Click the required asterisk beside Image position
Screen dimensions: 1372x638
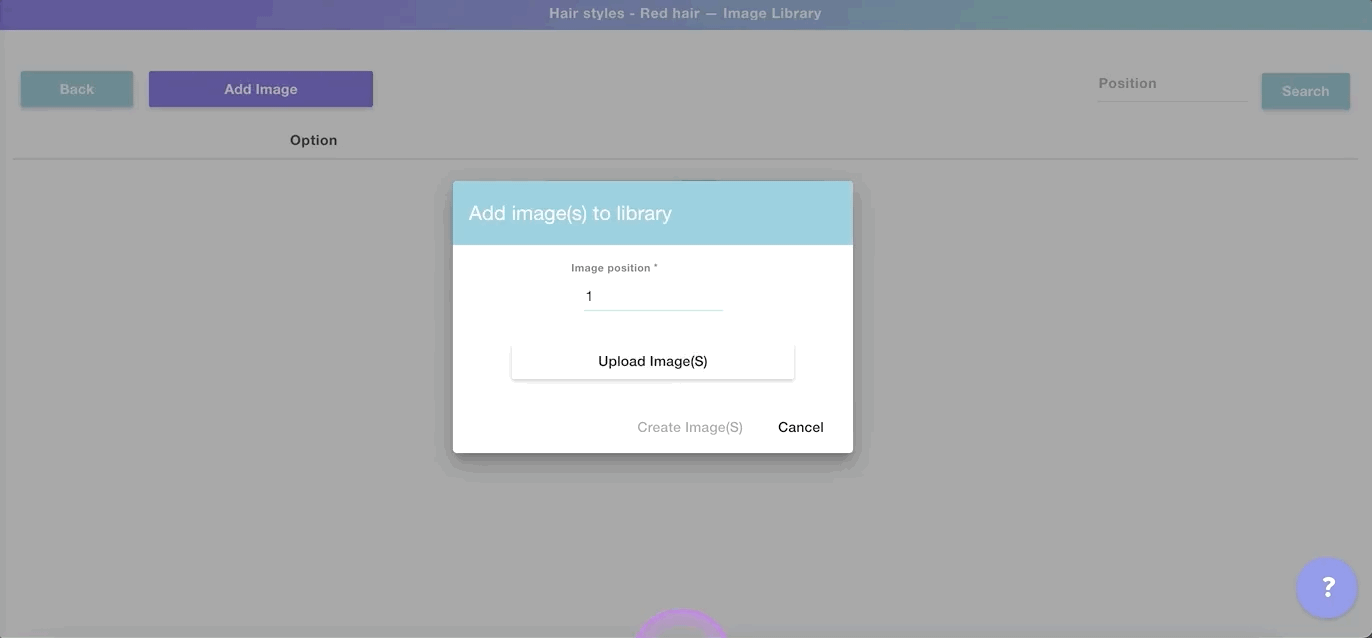pyautogui.click(x=656, y=268)
